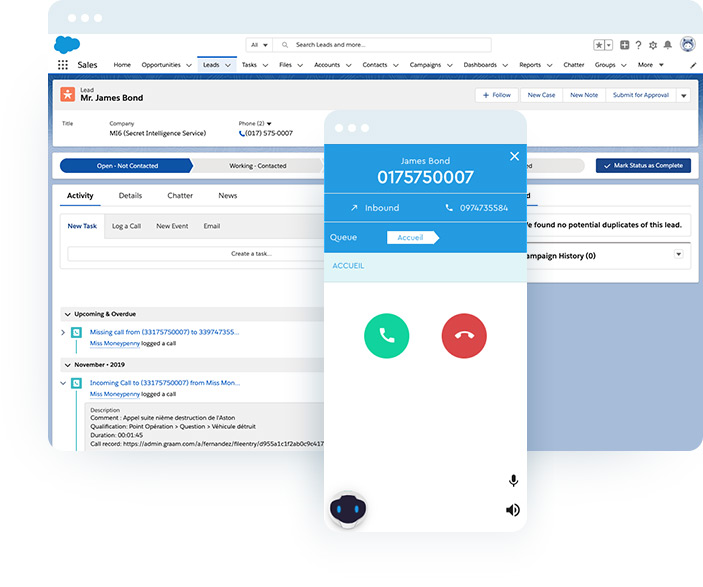
Task: Click the call icon on Missing call entry
Action: tap(77, 332)
